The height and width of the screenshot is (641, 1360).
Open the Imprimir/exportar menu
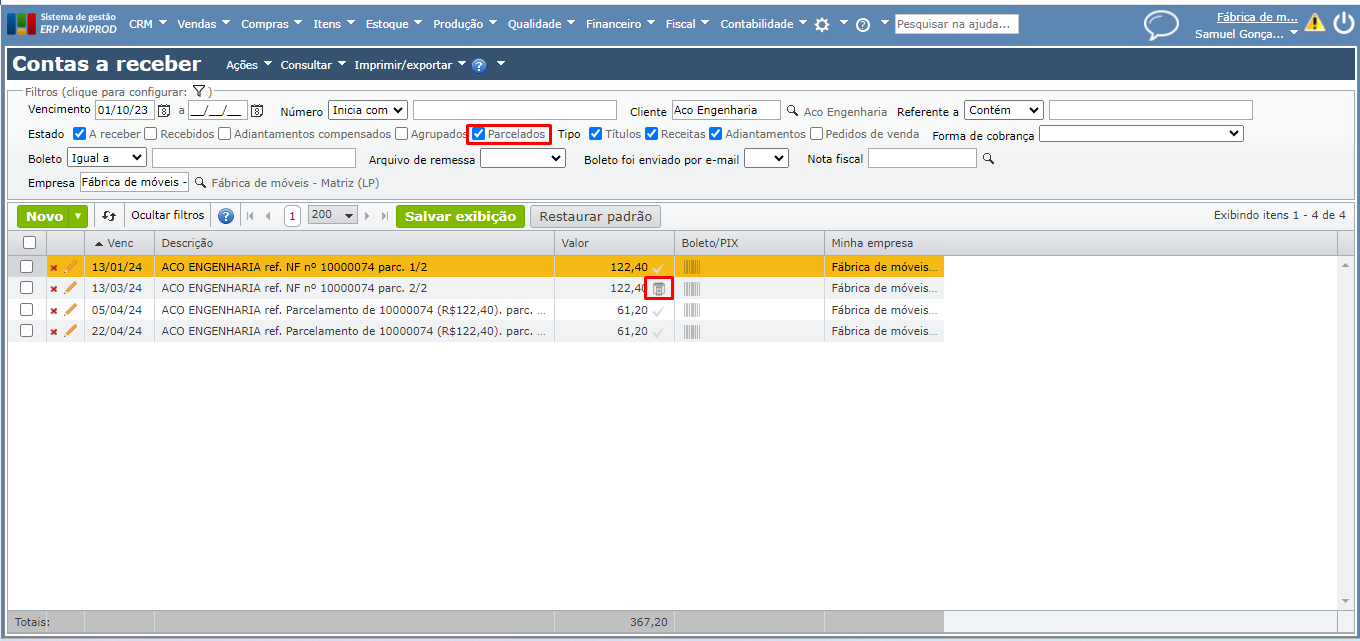pos(410,65)
